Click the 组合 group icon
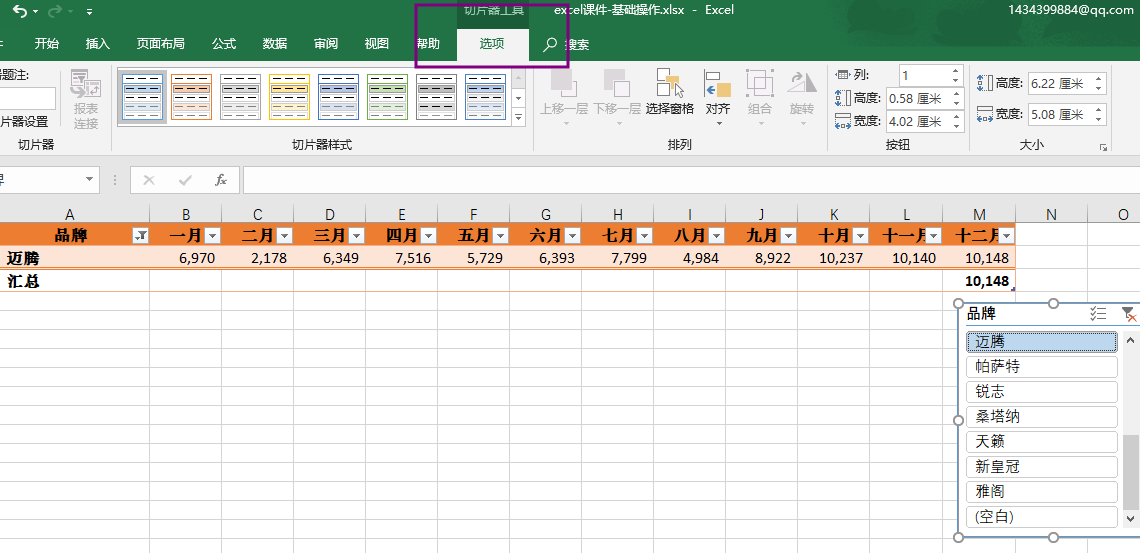Viewport: 1140px width, 553px height. 760,83
